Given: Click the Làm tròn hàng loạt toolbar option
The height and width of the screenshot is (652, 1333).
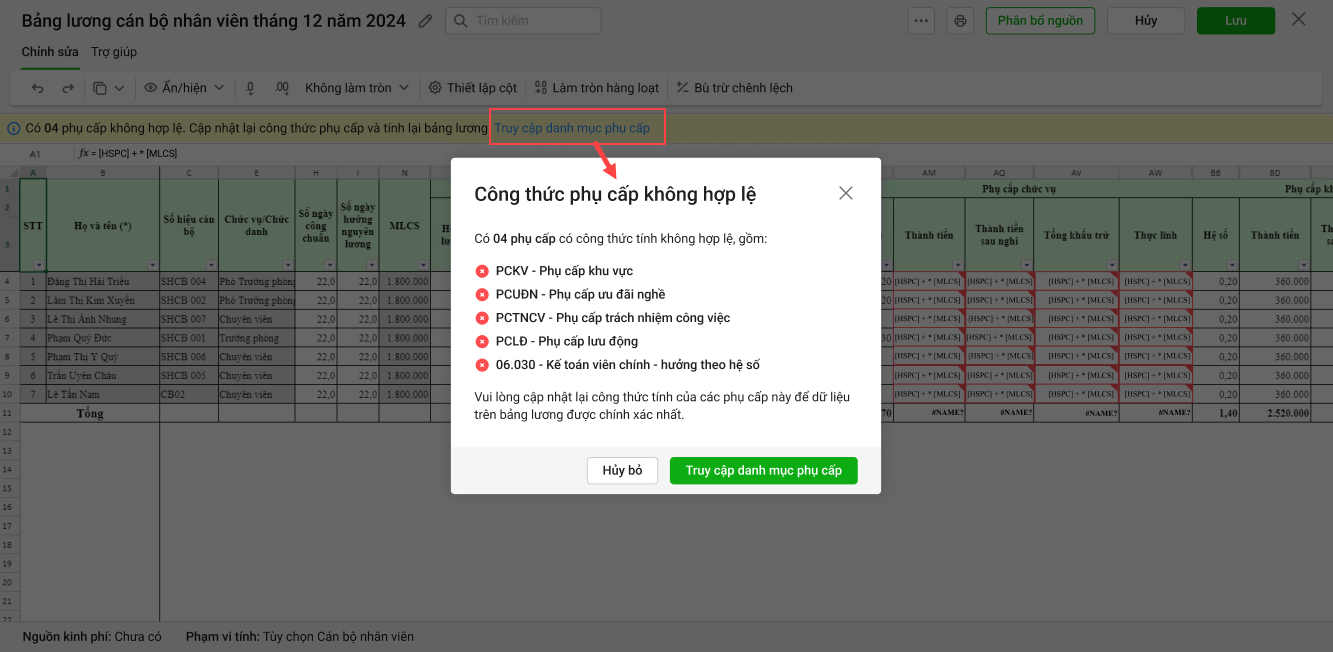Looking at the screenshot, I should (597, 88).
